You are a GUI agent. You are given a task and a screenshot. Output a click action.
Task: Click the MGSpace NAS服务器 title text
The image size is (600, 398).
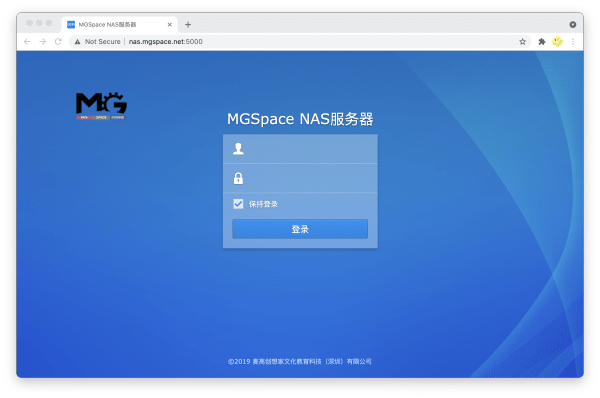[300, 119]
